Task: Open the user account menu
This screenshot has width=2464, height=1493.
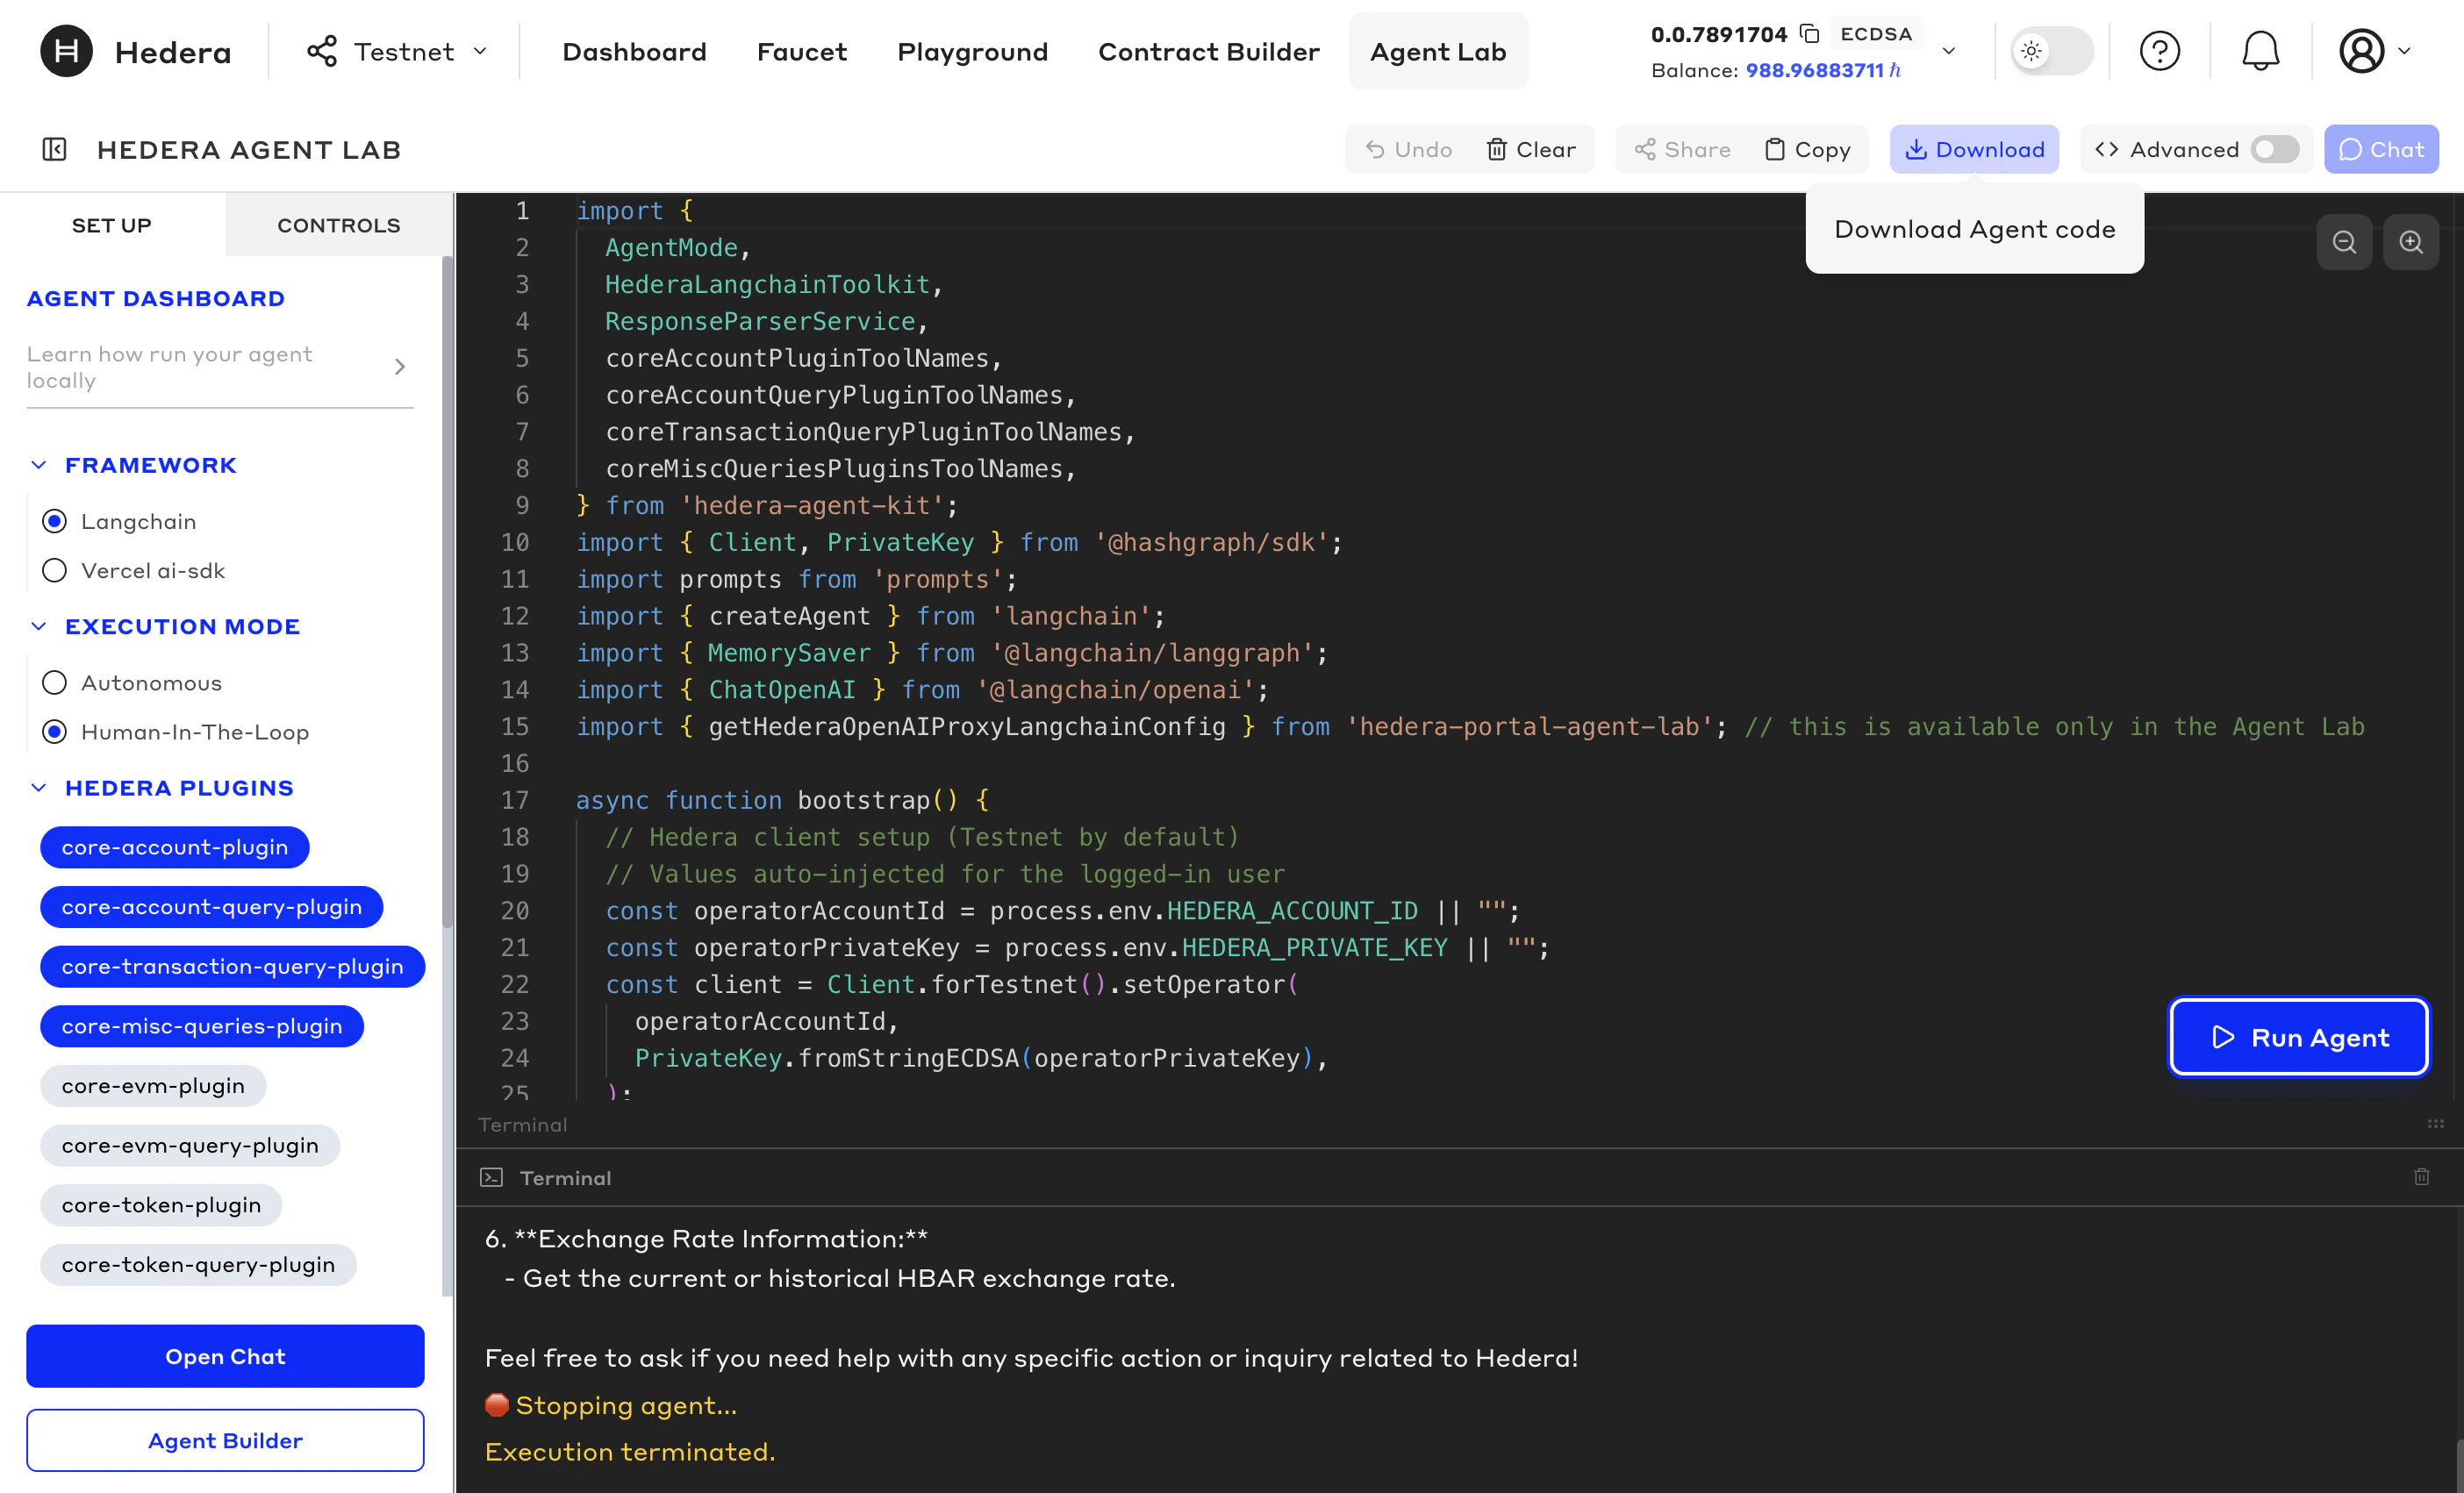Action: tap(2365, 51)
